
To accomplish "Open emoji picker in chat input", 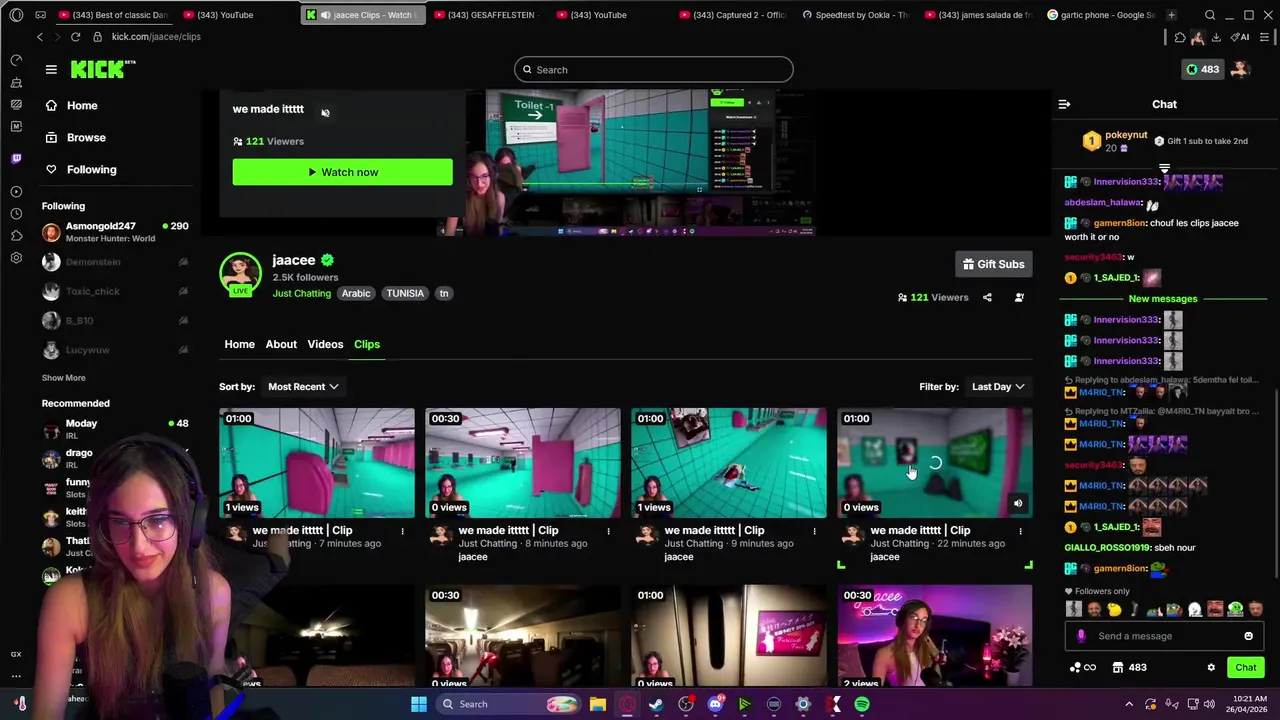I will 1248,636.
